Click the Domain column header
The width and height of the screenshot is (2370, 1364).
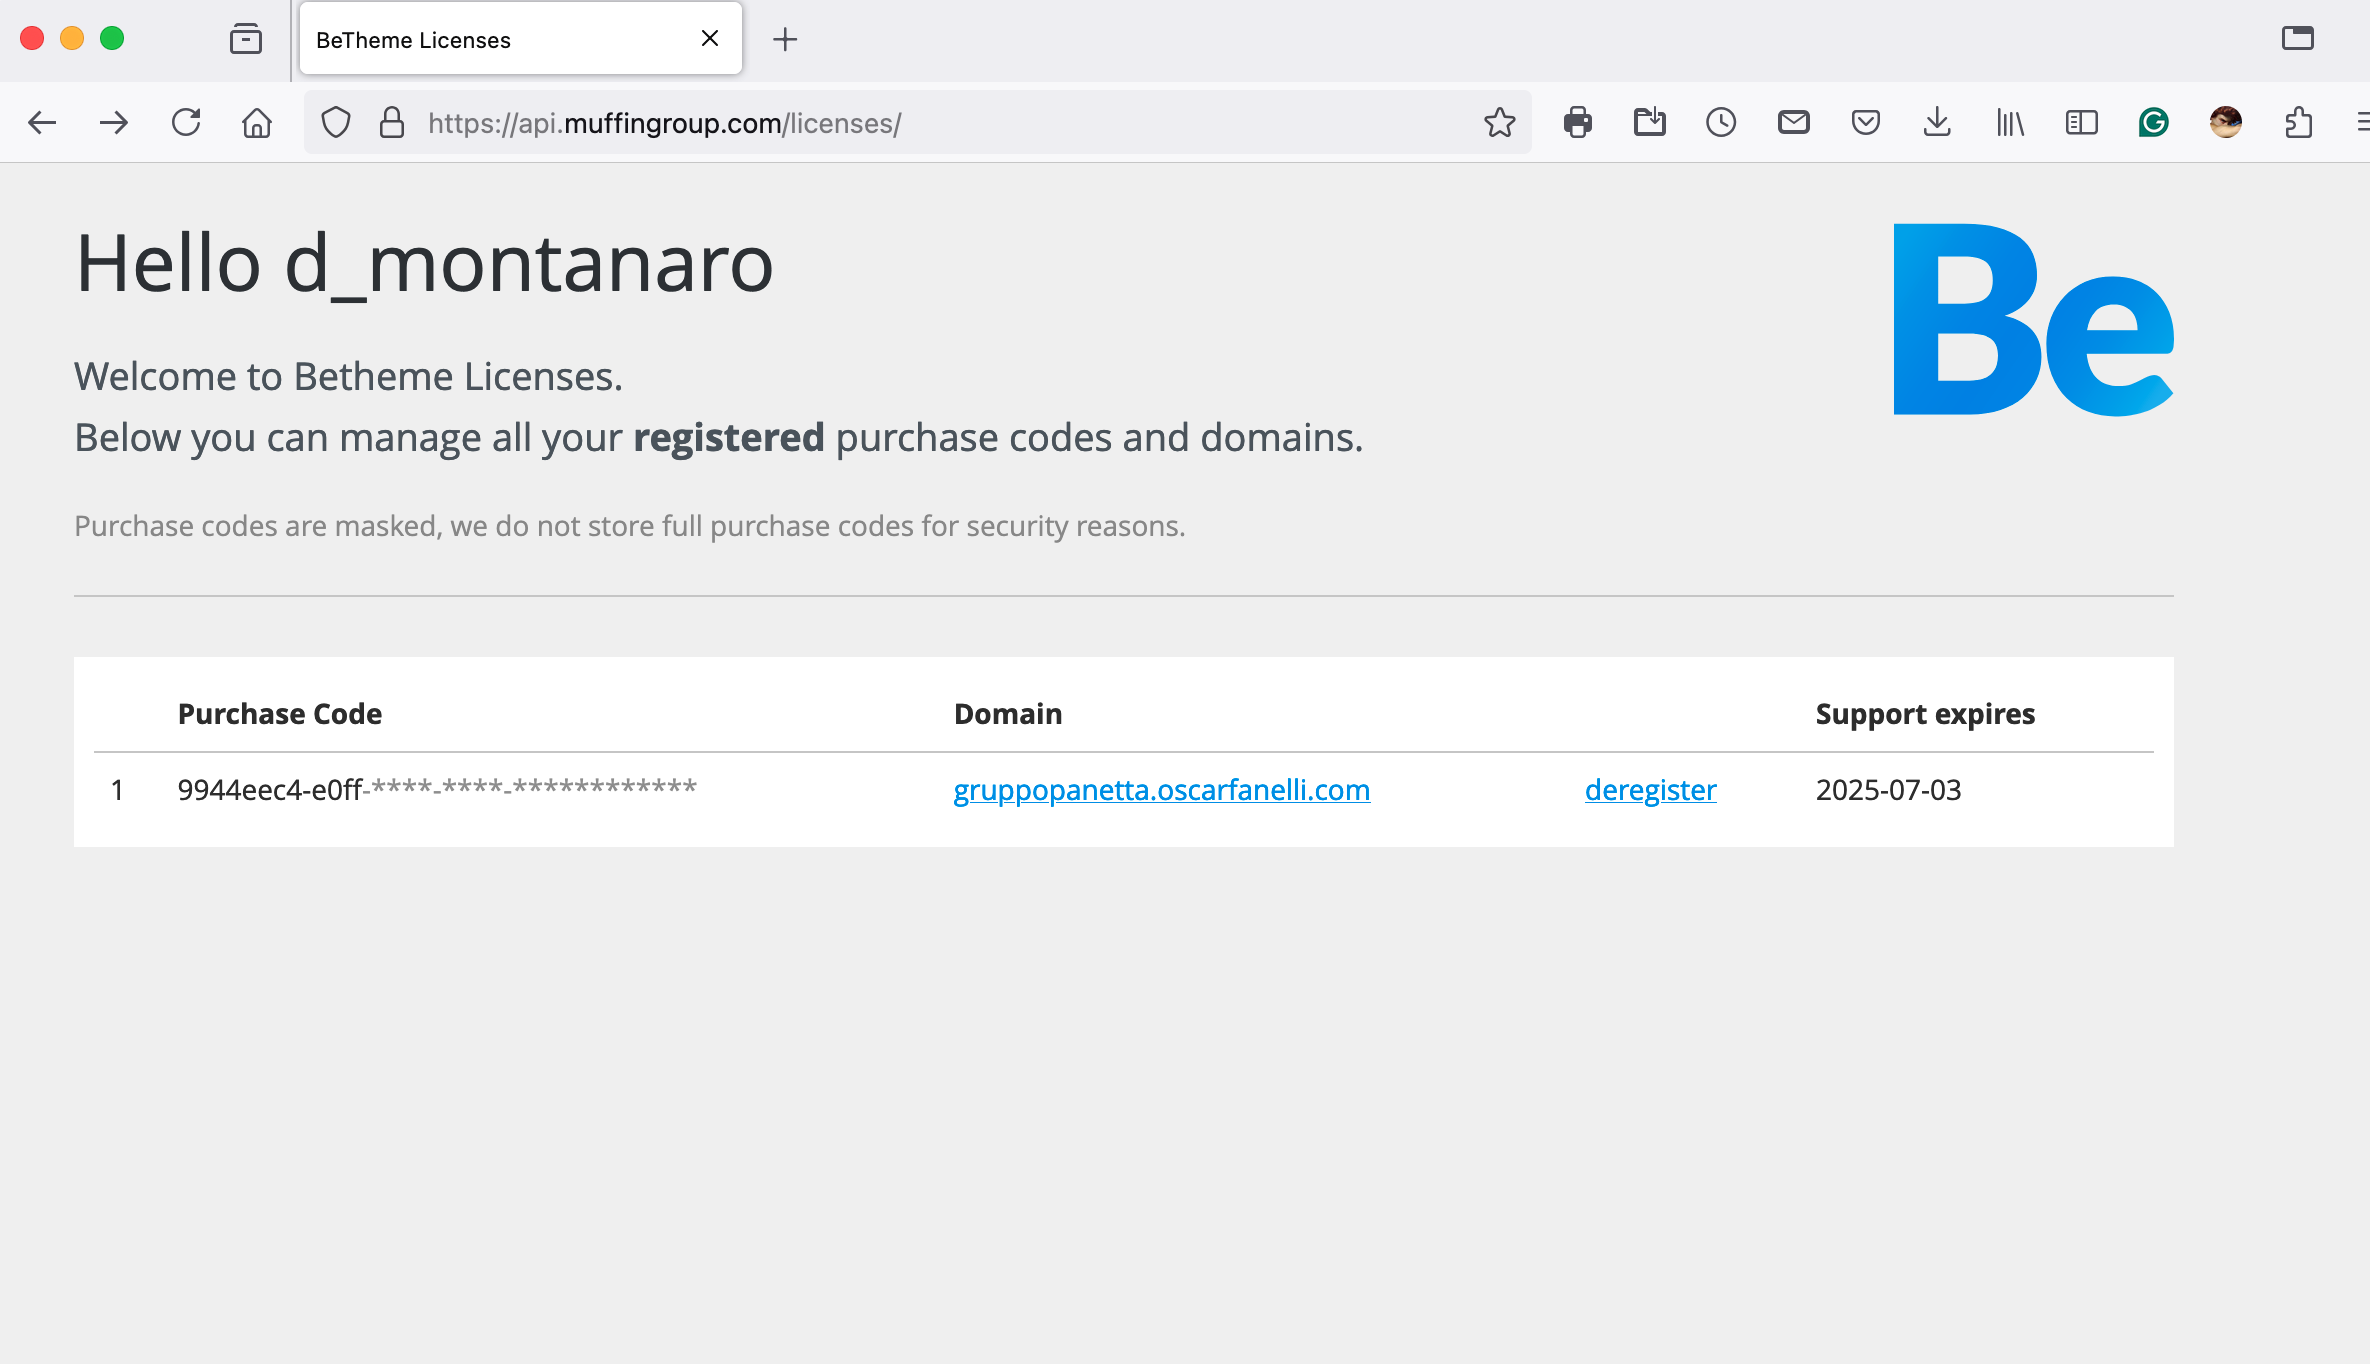pyautogui.click(x=1008, y=714)
